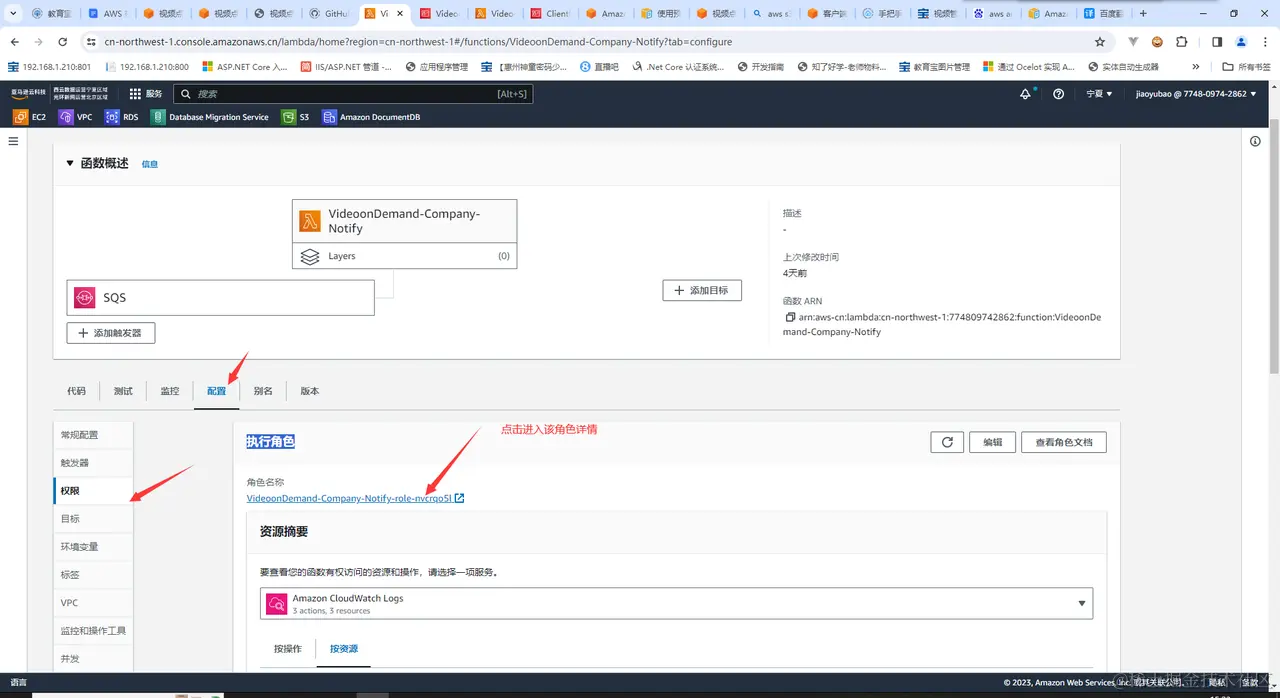Click the 信息 link beside 函数概述

click(x=149, y=164)
